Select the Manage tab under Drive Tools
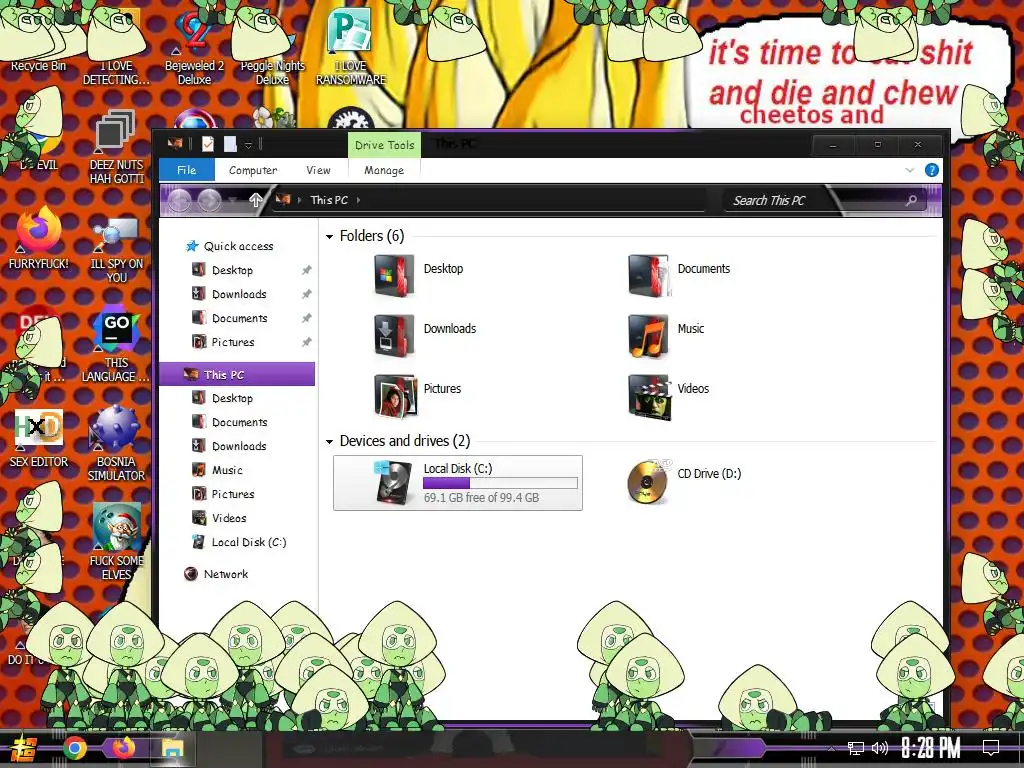Screen dimensions: 1024x768 [384, 170]
